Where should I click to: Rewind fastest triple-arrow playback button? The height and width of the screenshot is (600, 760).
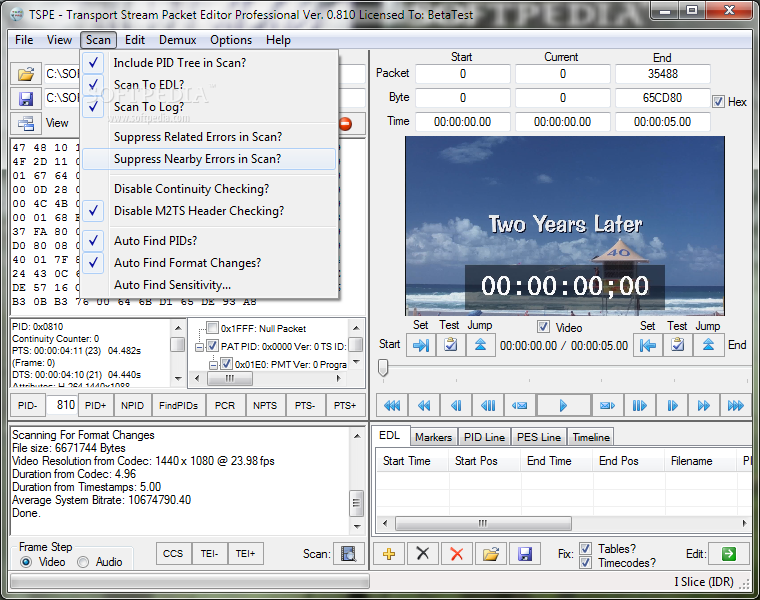(x=392, y=405)
